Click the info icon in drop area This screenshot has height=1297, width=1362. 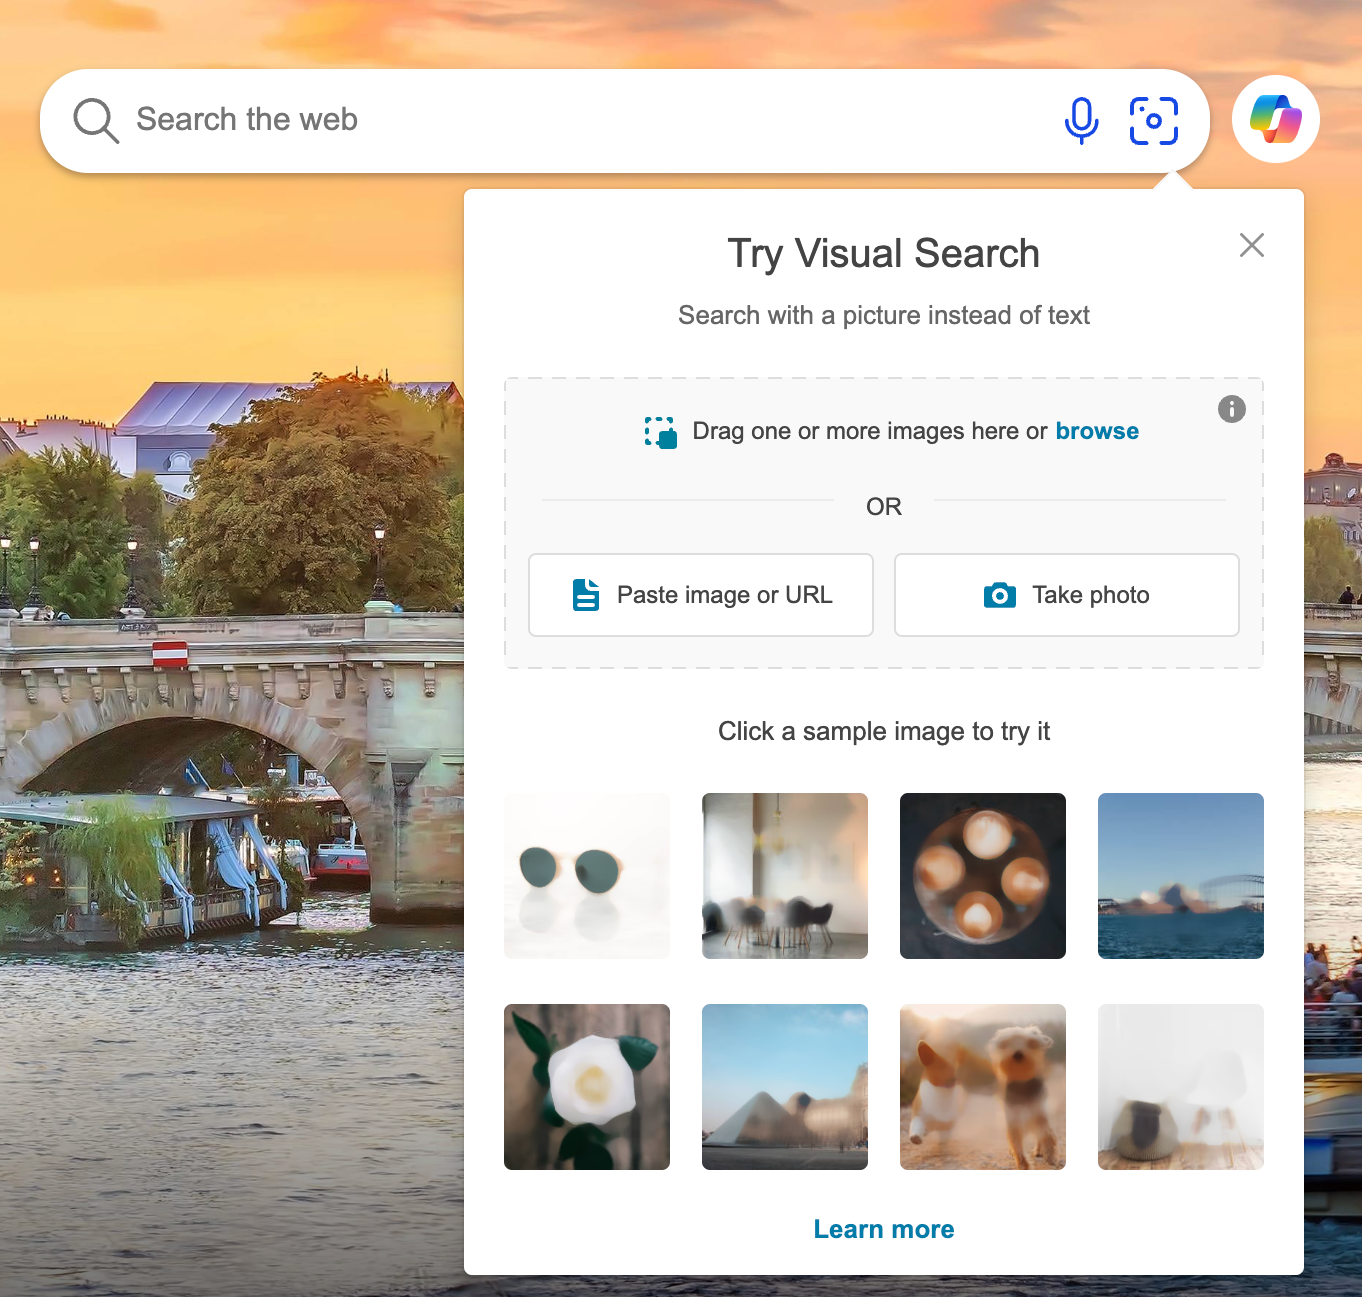pyautogui.click(x=1231, y=409)
